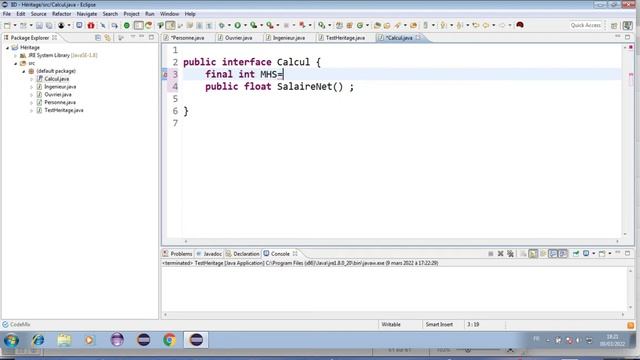Click the Debug bug icon in toolbar
The height and width of the screenshot is (360, 640).
[222, 25]
